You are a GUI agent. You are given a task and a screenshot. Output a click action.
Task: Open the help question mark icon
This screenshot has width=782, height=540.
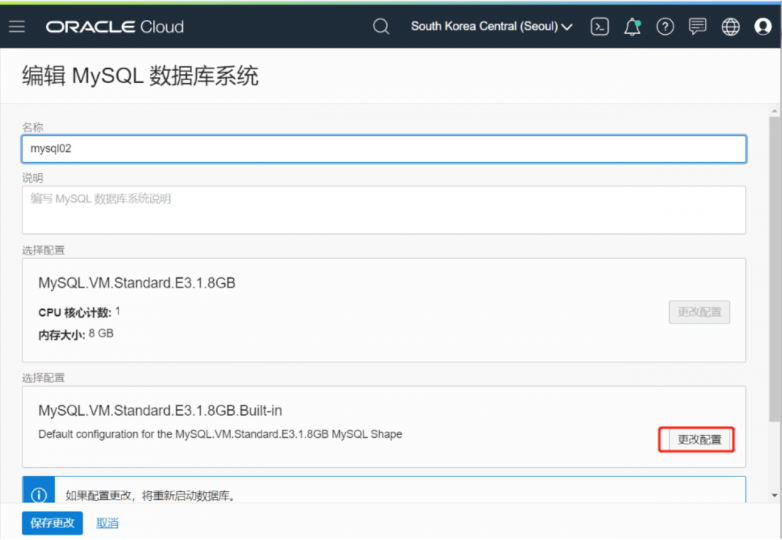[x=665, y=26]
